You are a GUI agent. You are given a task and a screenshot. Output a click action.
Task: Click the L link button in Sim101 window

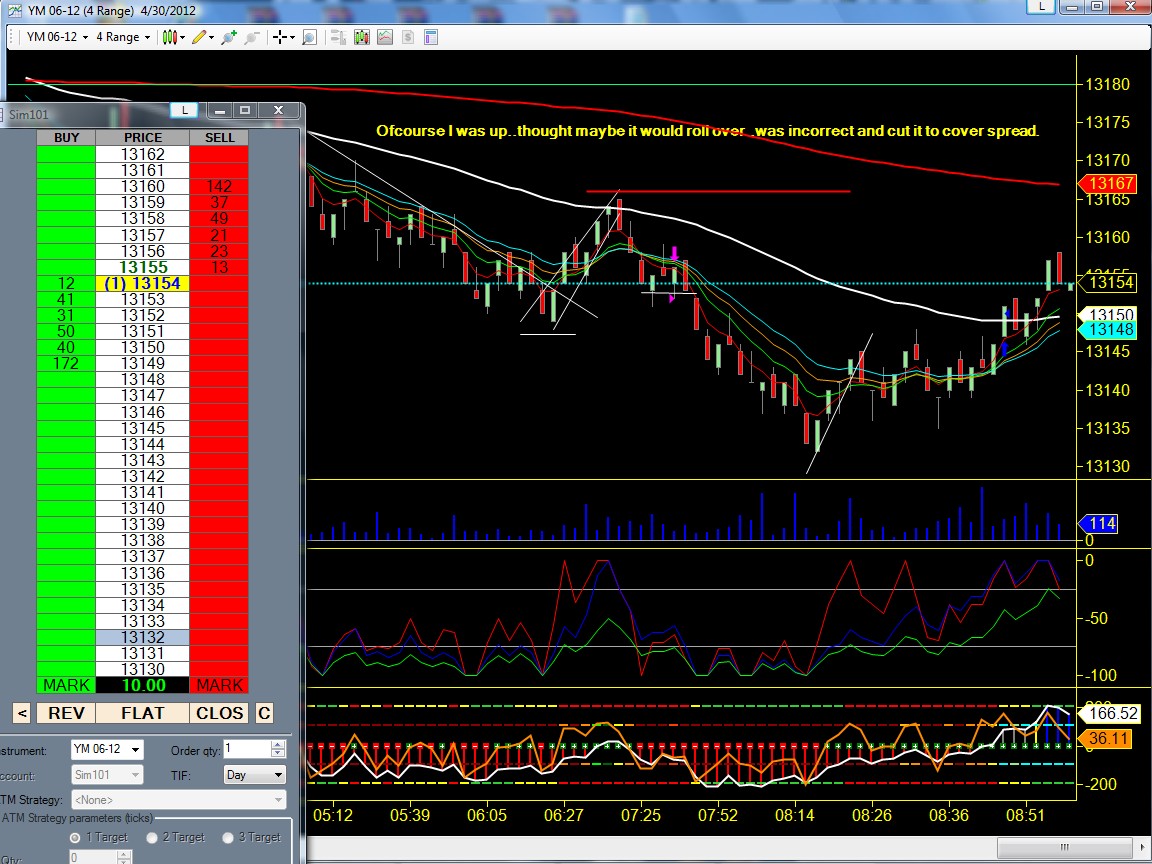[x=184, y=110]
